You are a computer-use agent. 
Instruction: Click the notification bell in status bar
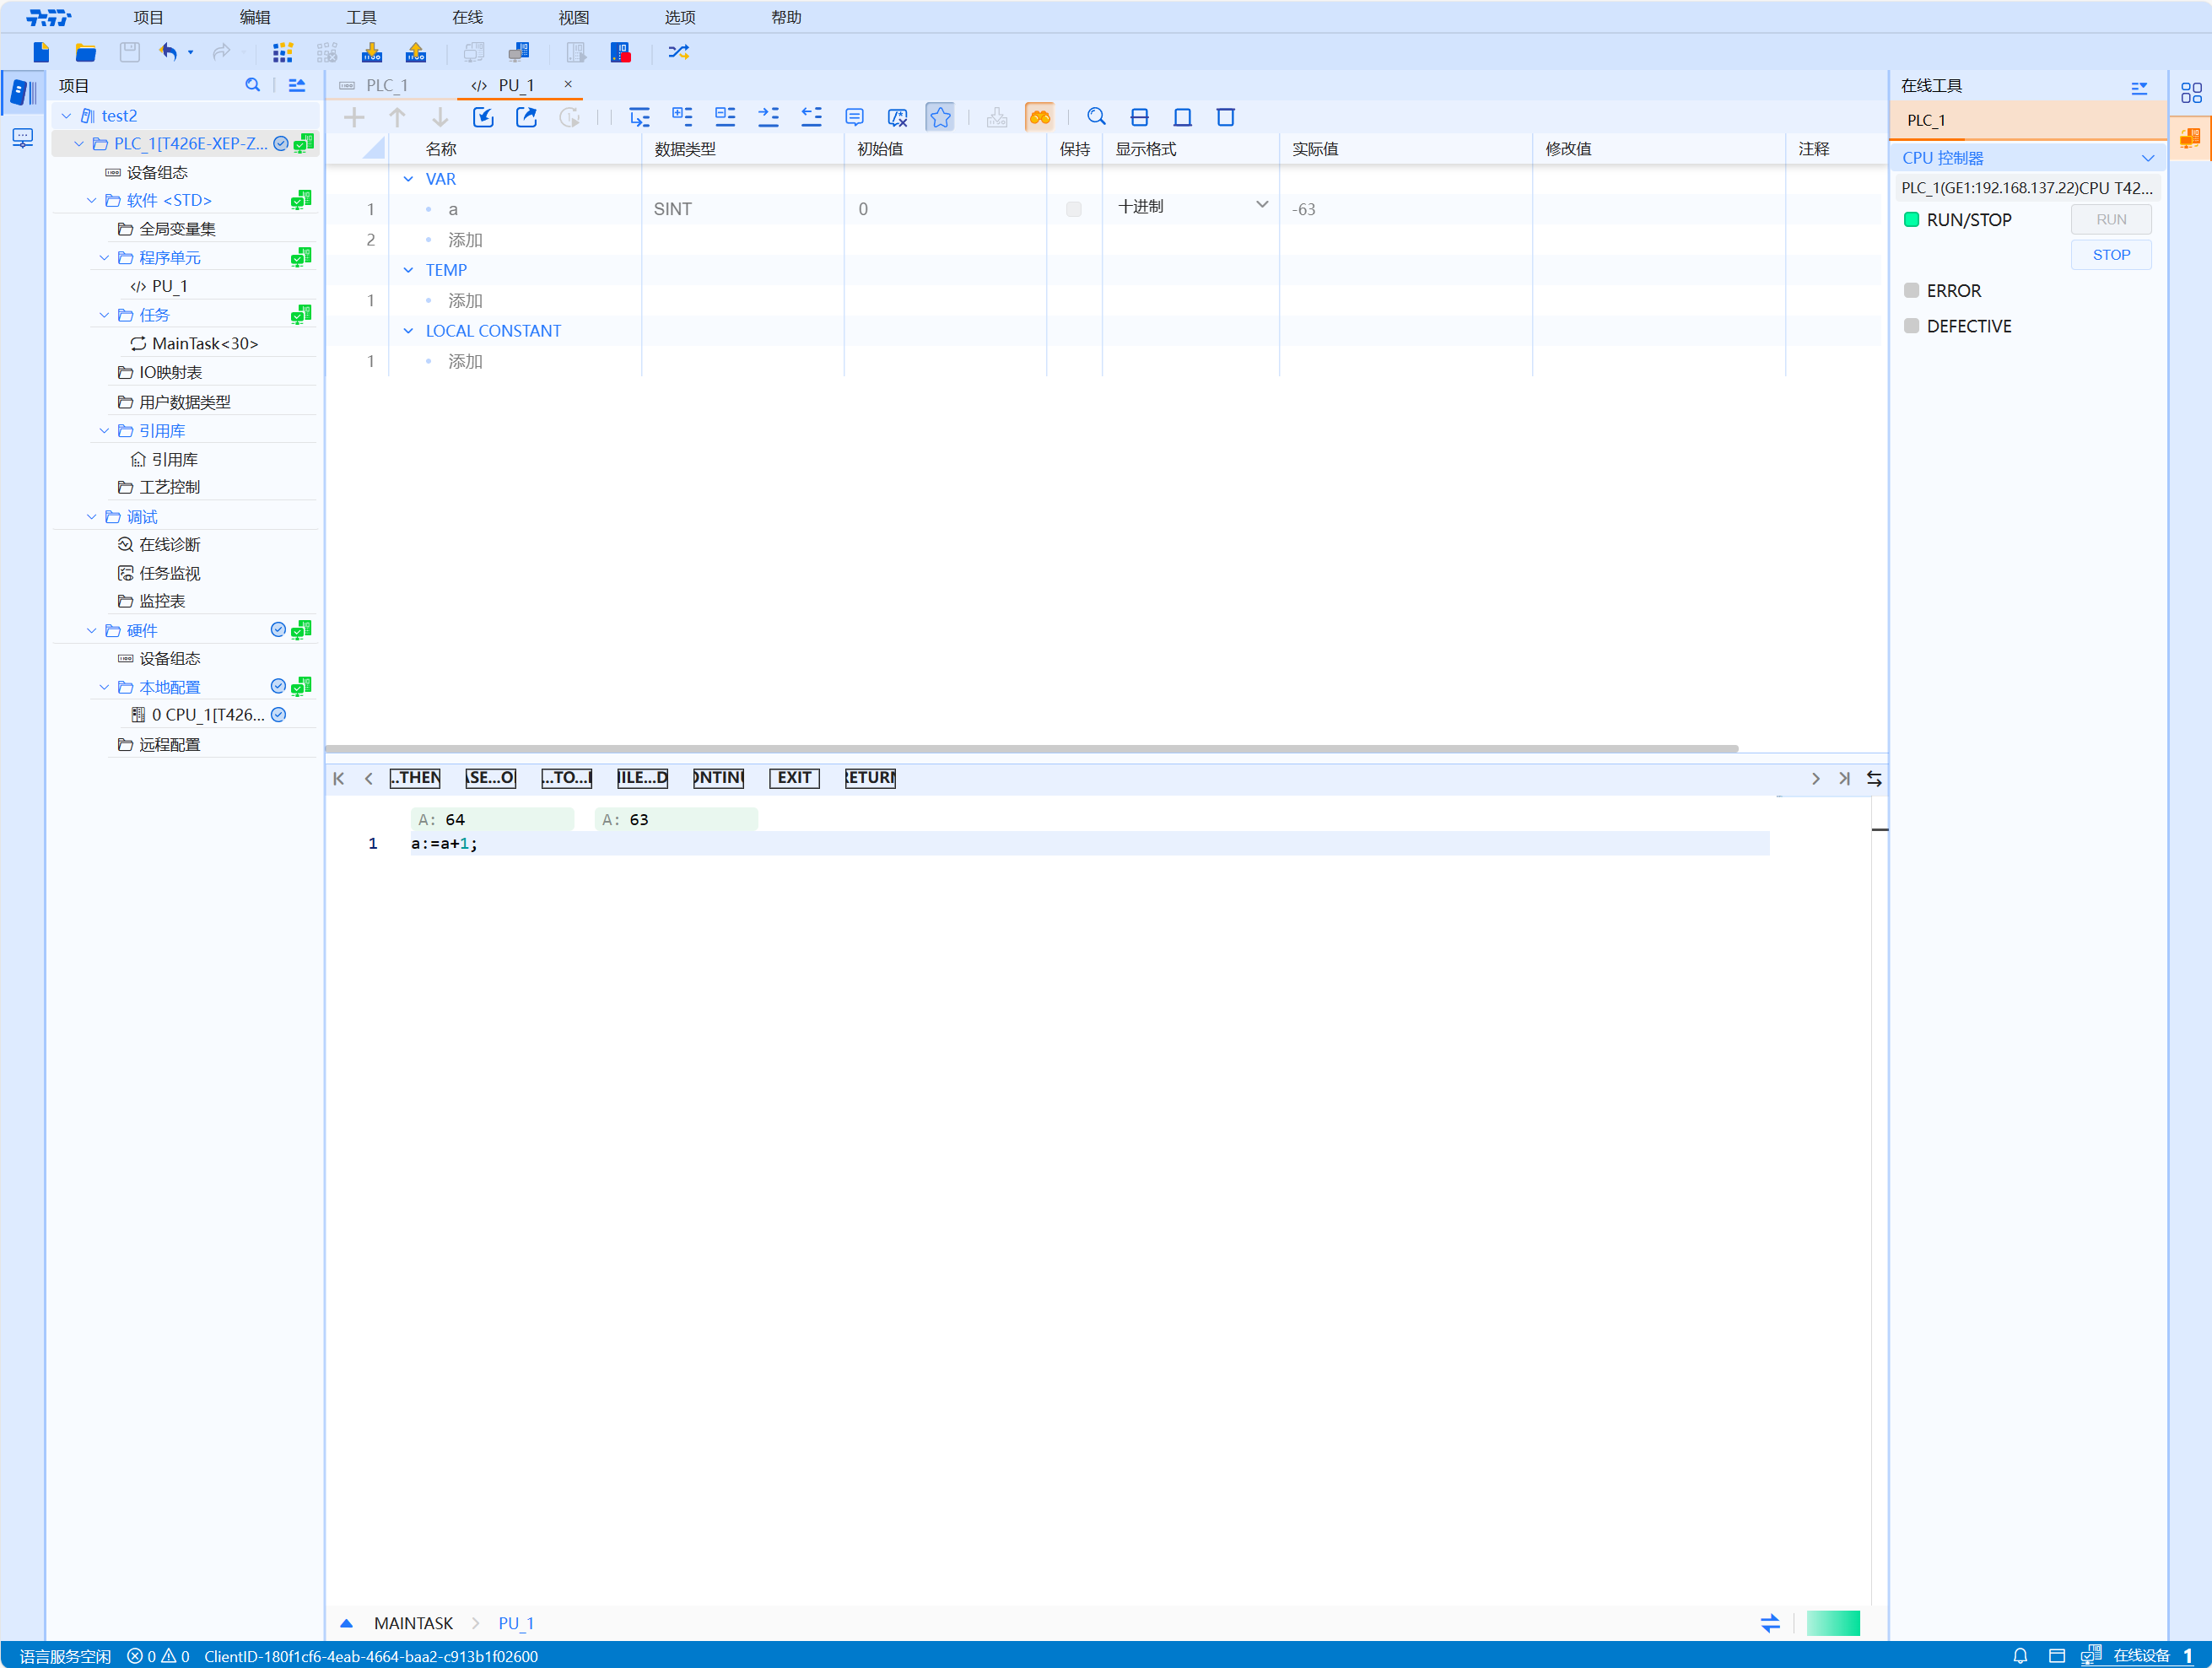[2020, 1655]
